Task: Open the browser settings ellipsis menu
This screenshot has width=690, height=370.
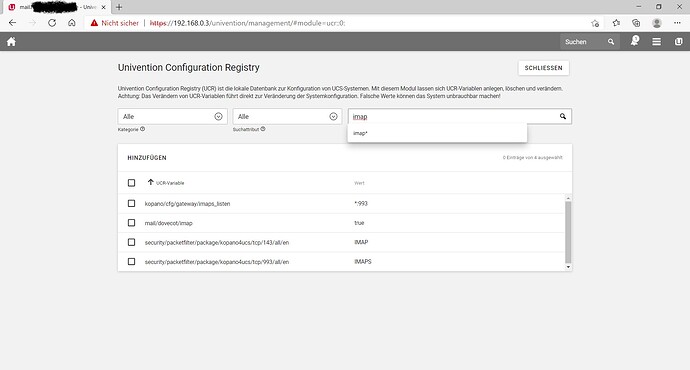Action: [677, 23]
